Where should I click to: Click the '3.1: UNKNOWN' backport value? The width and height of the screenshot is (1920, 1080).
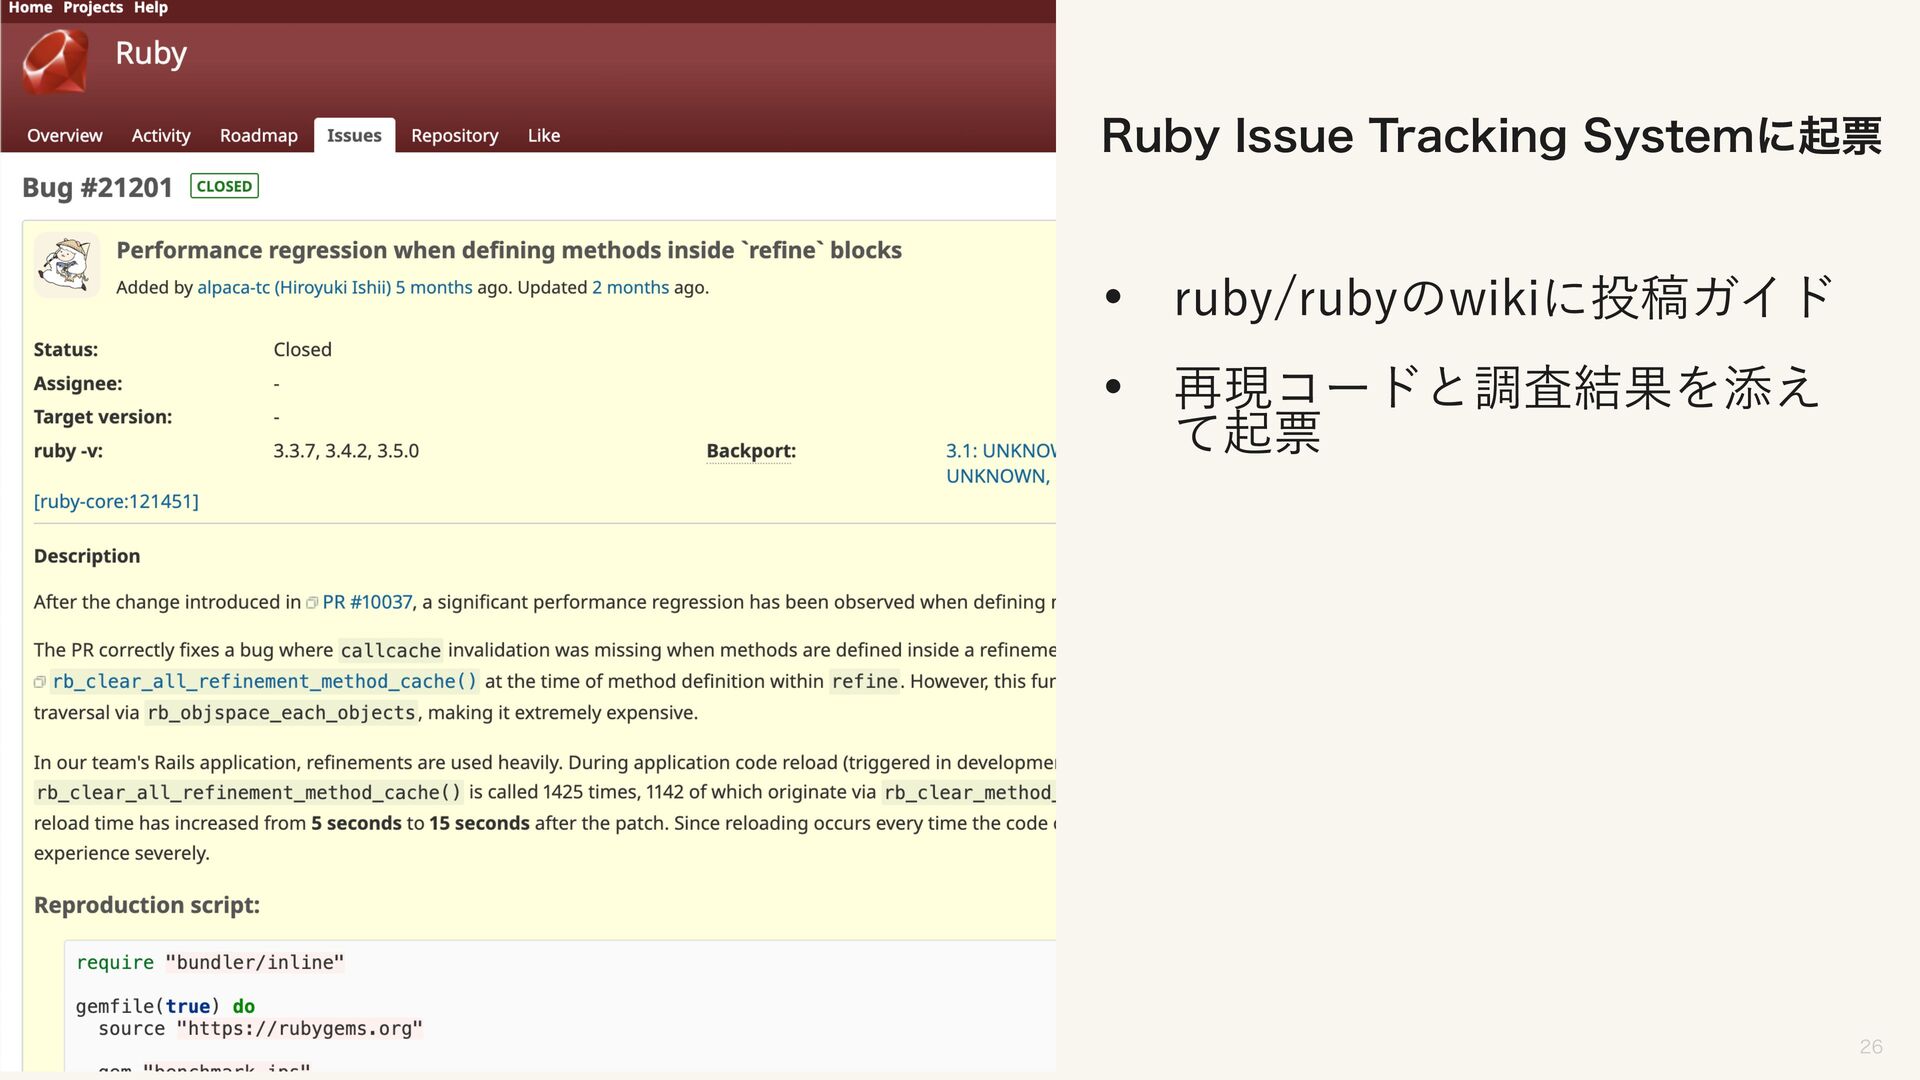[x=1001, y=451]
